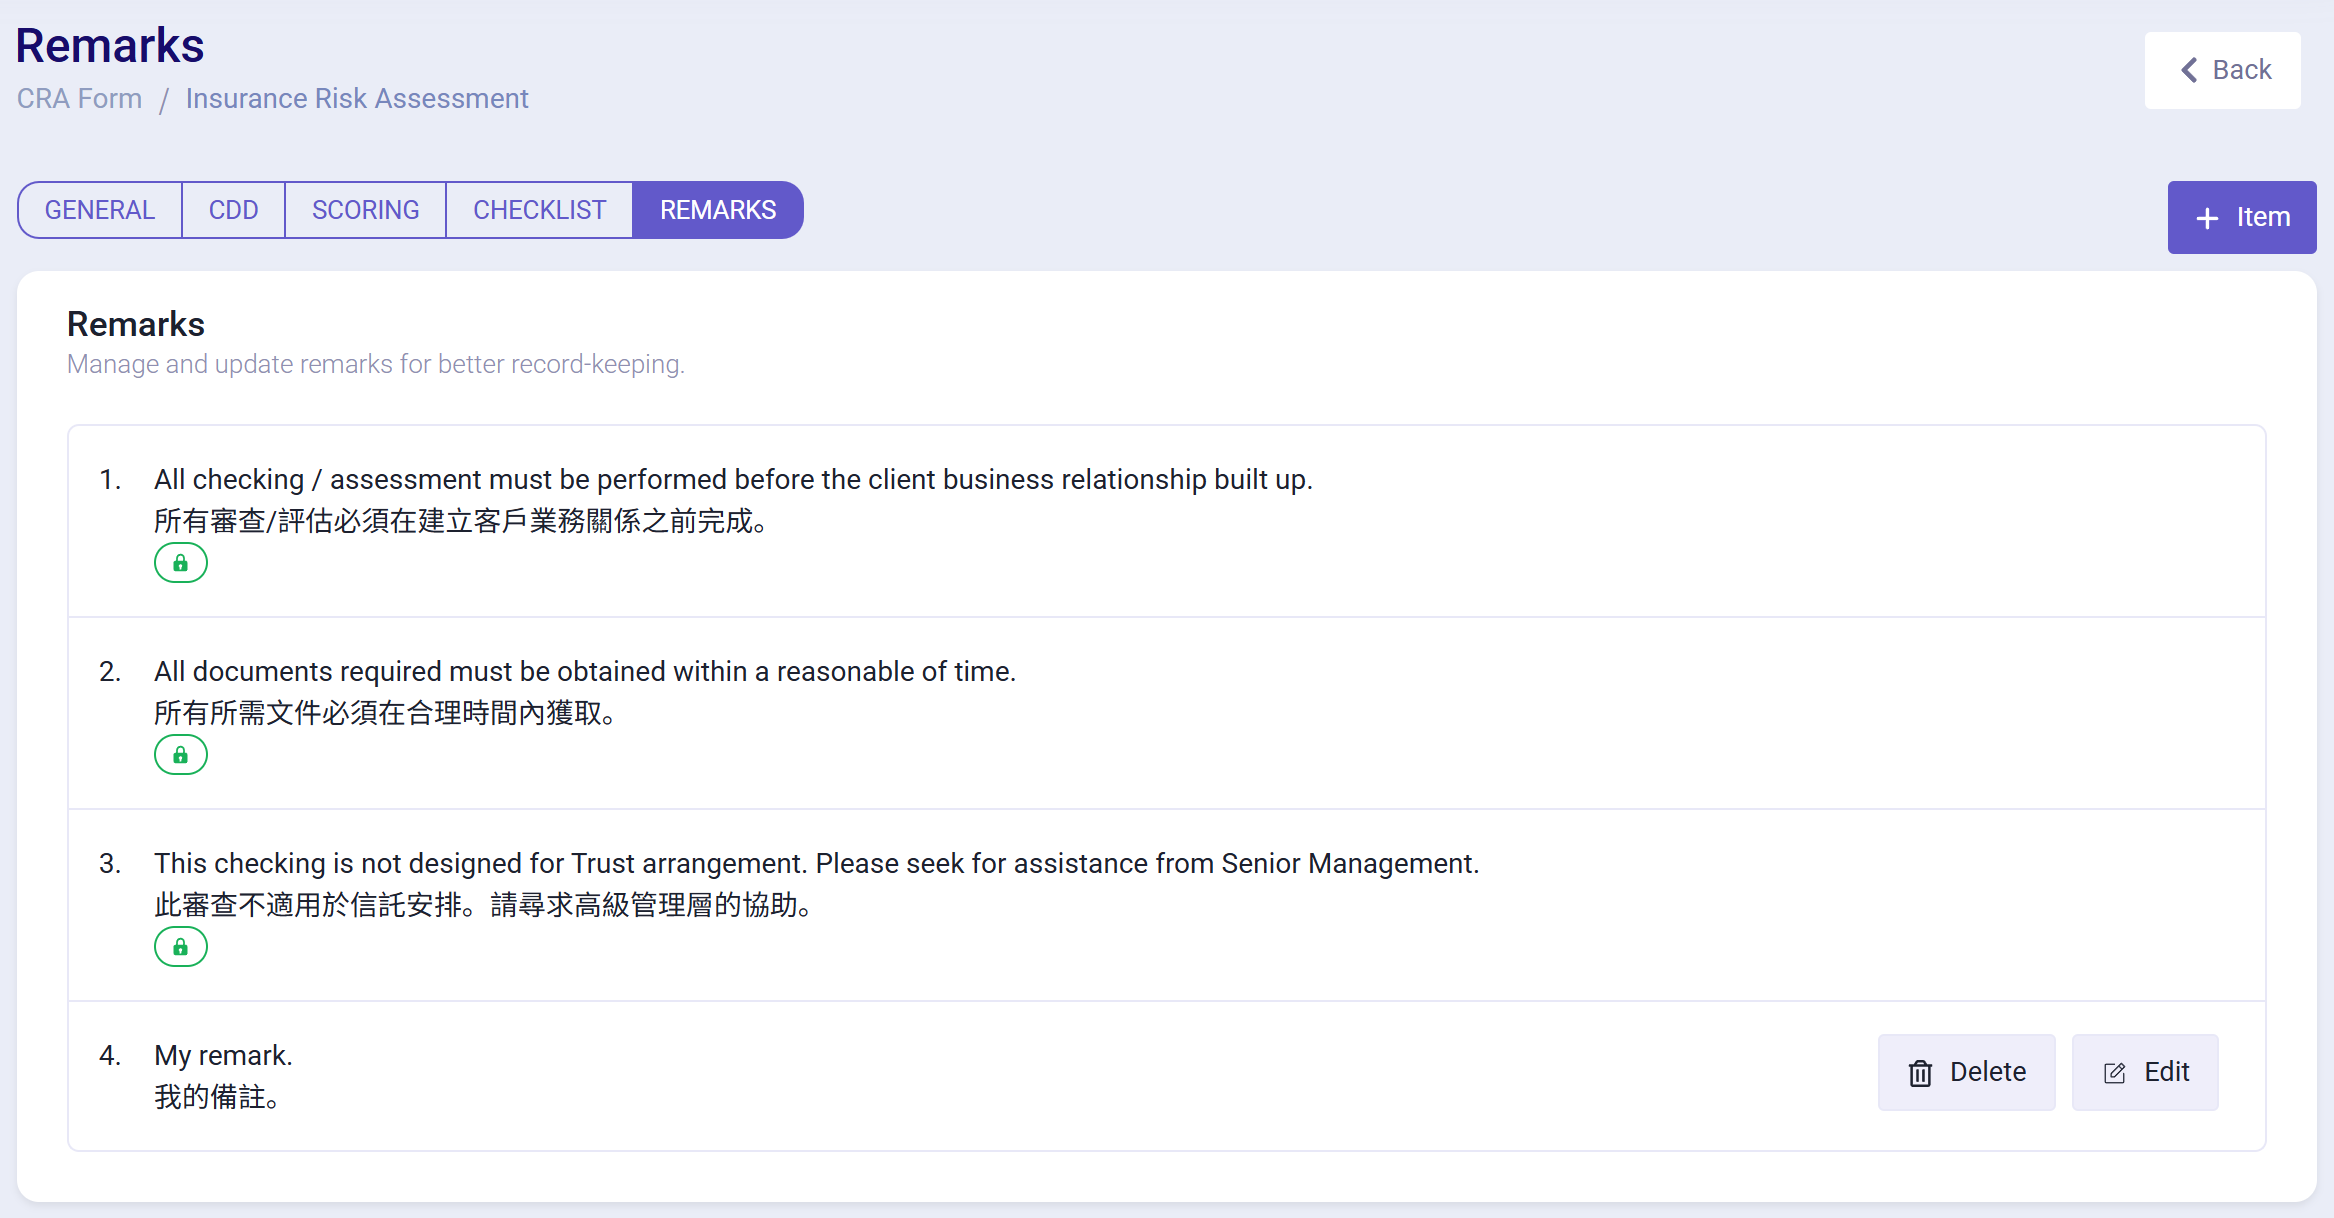Add a new remark Item
The image size is (2334, 1218).
pyautogui.click(x=2241, y=217)
